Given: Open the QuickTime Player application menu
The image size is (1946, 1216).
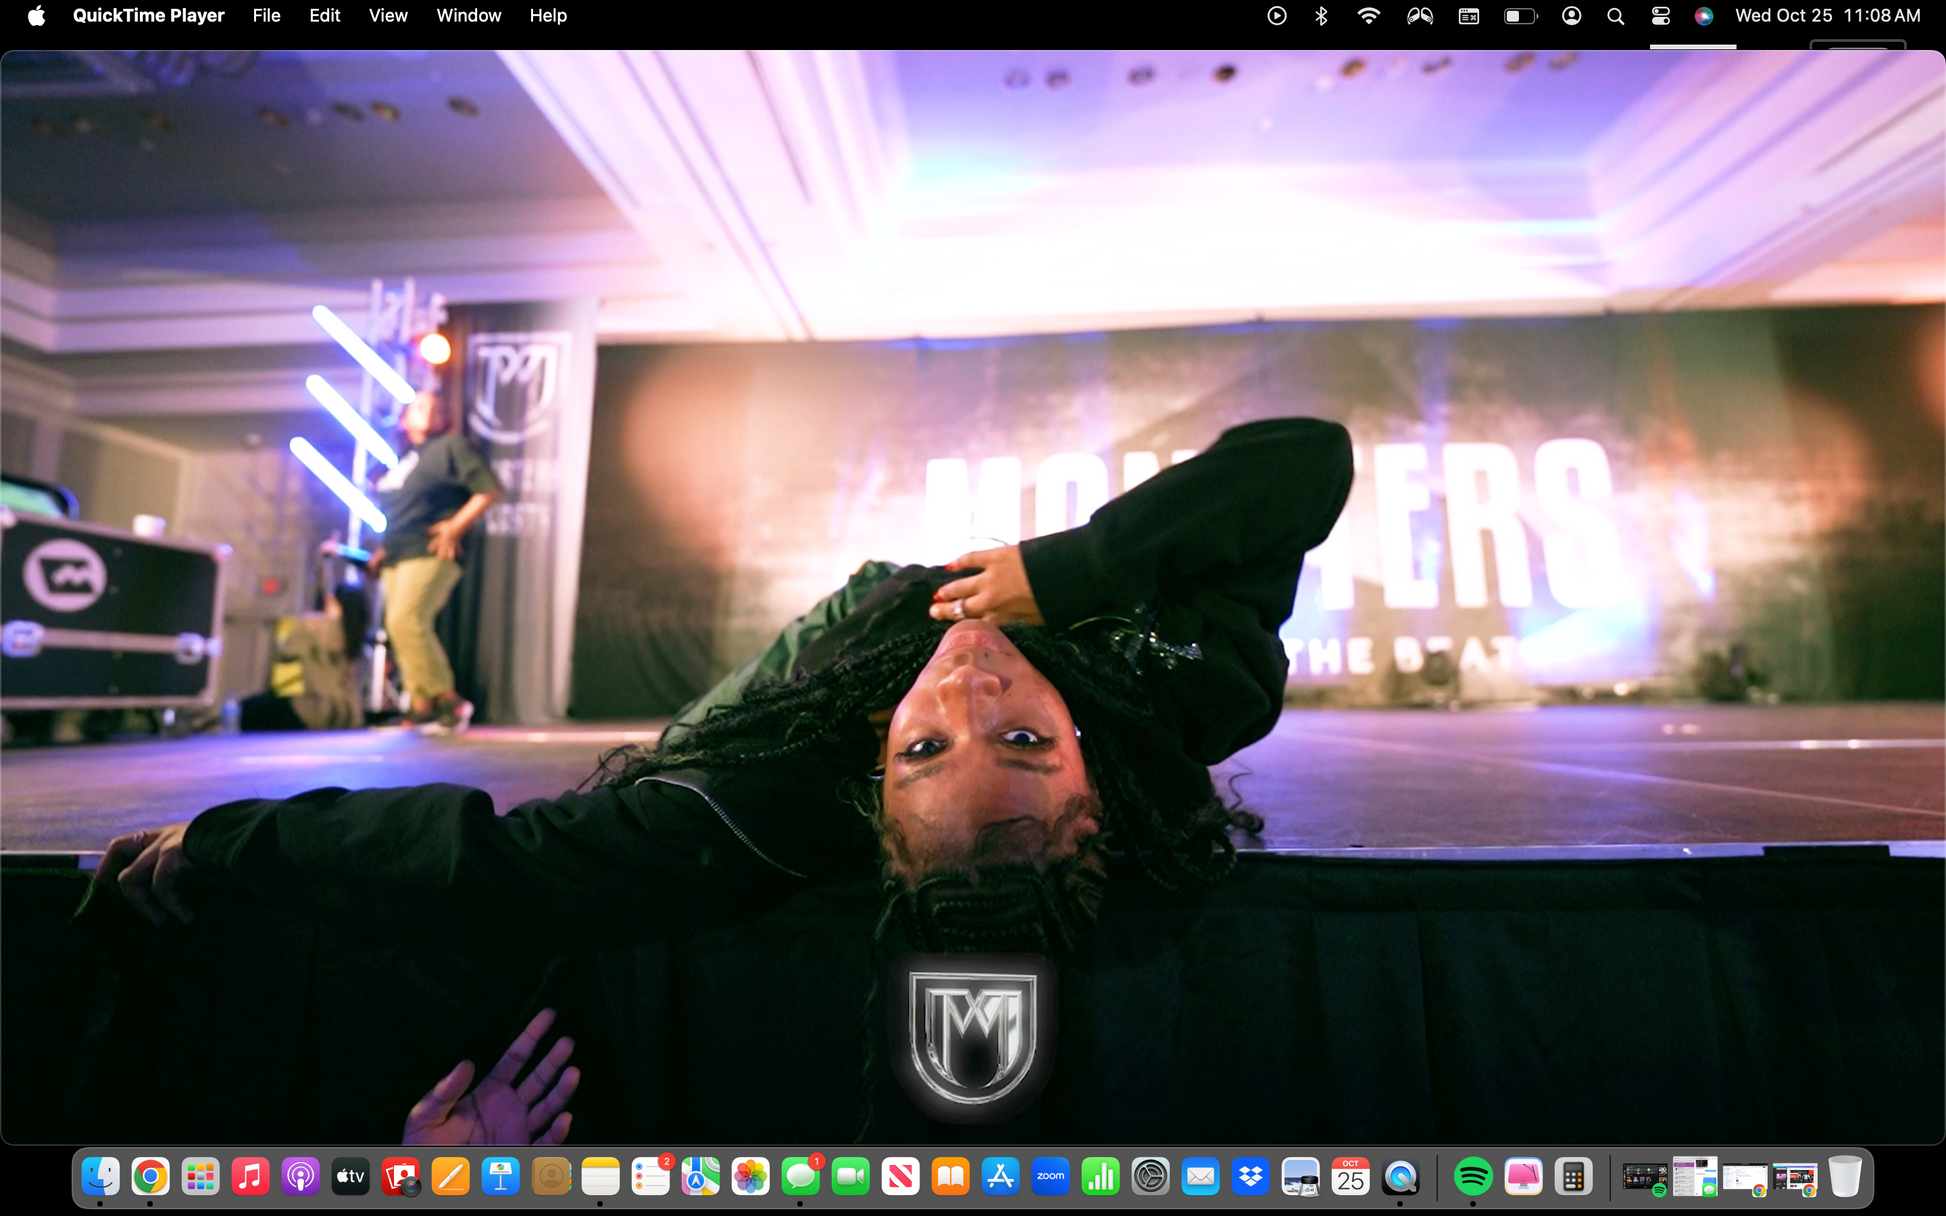Looking at the screenshot, I should [x=148, y=15].
